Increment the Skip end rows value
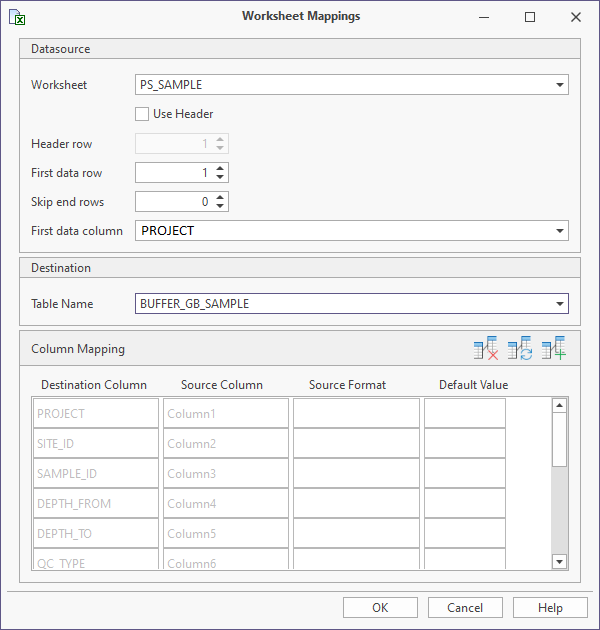Image resolution: width=600 pixels, height=630 pixels. pos(220,197)
